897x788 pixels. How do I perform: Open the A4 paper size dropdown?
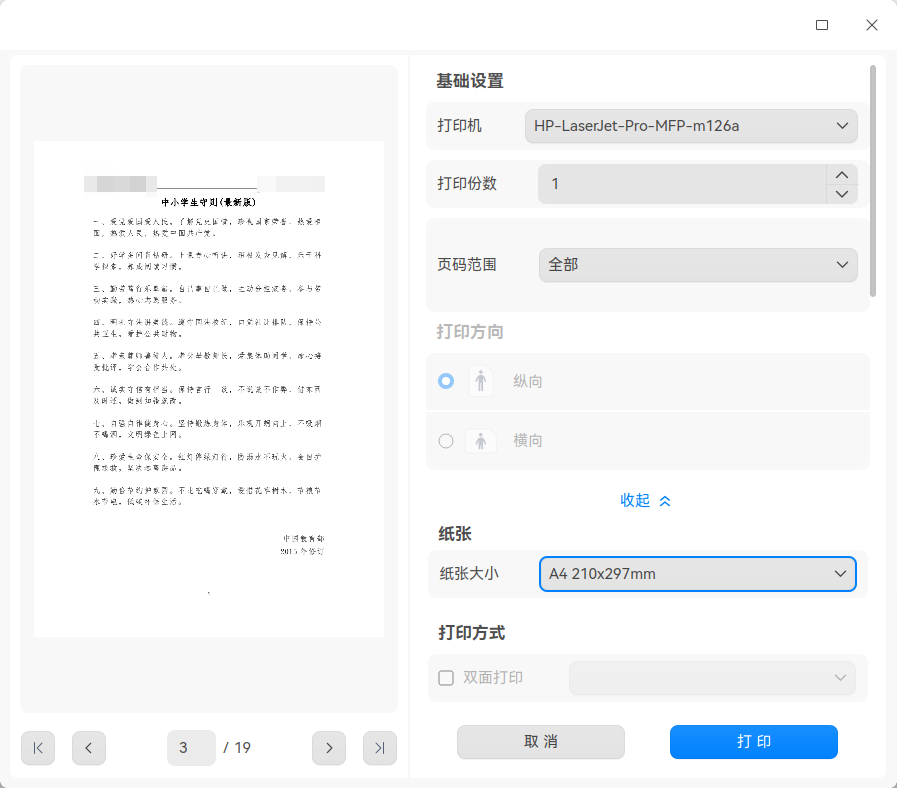tap(698, 574)
